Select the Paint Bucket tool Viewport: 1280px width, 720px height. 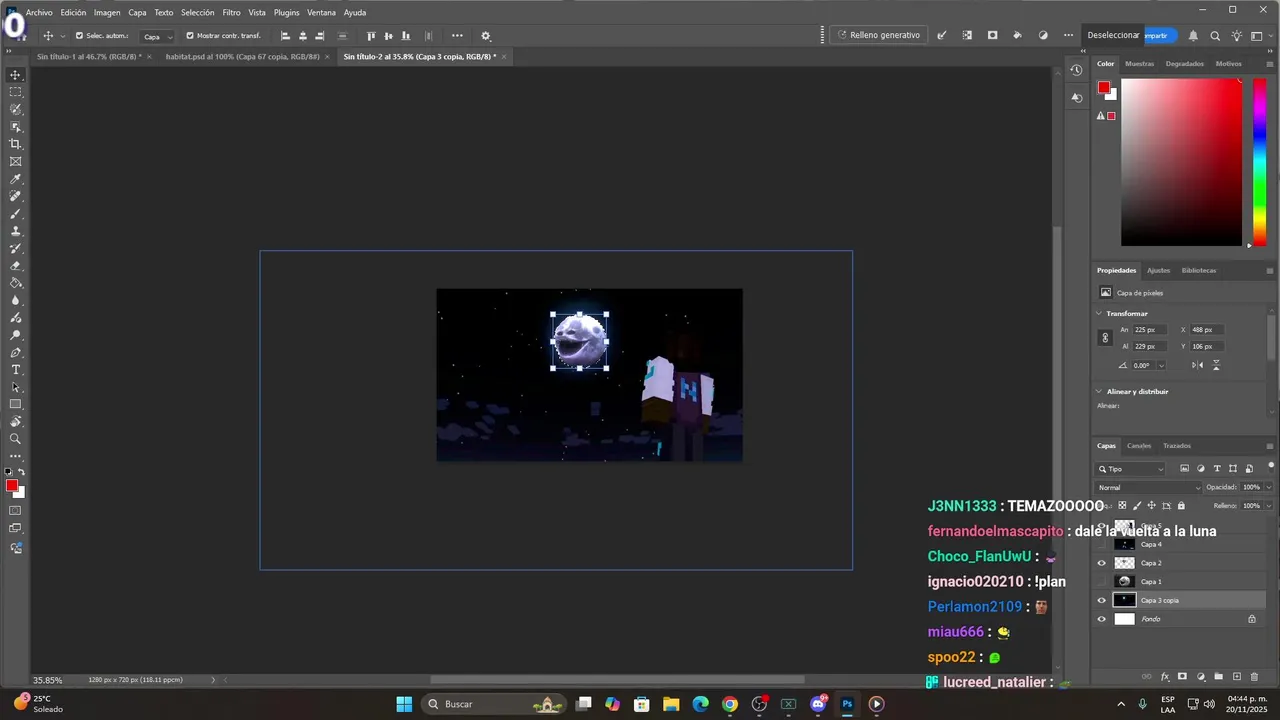point(15,283)
